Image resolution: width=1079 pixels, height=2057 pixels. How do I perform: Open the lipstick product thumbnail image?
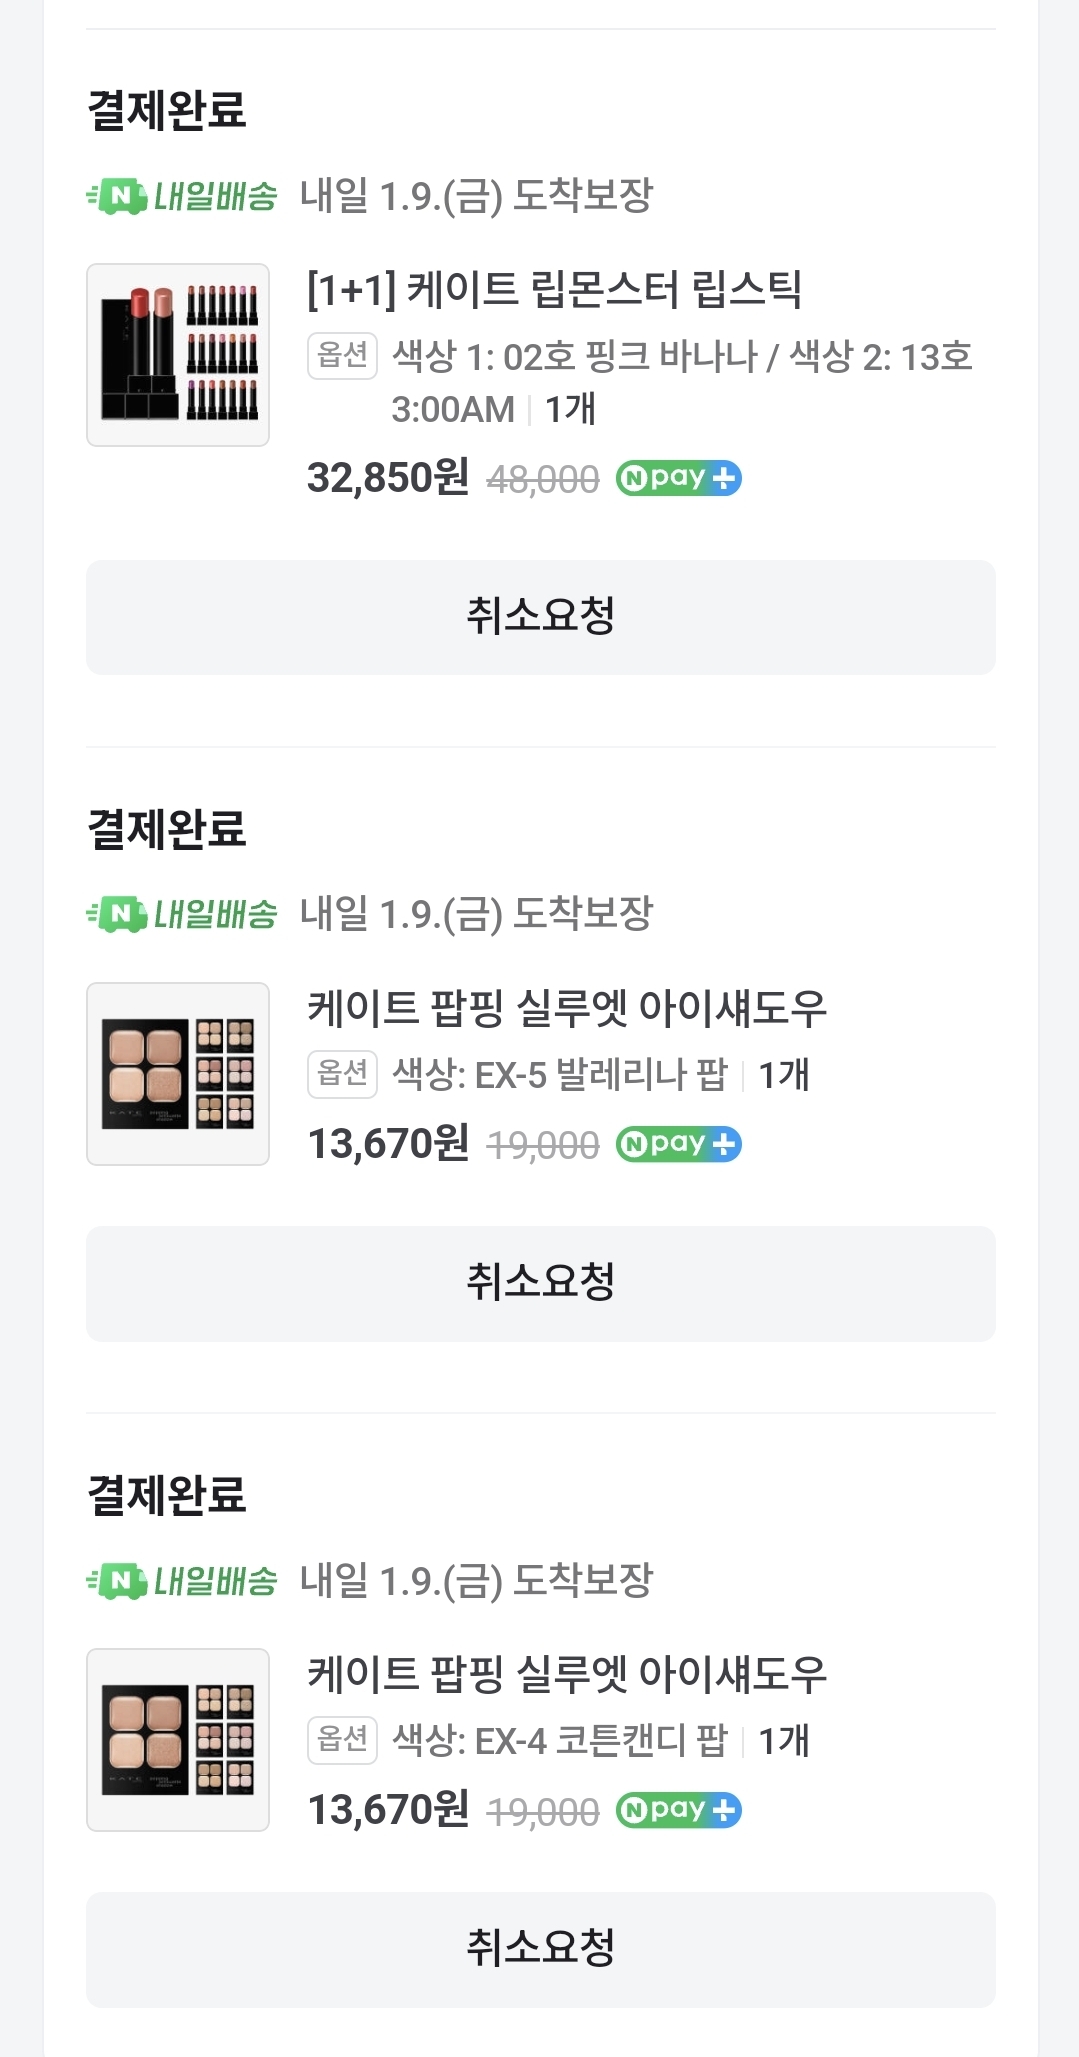coord(178,355)
